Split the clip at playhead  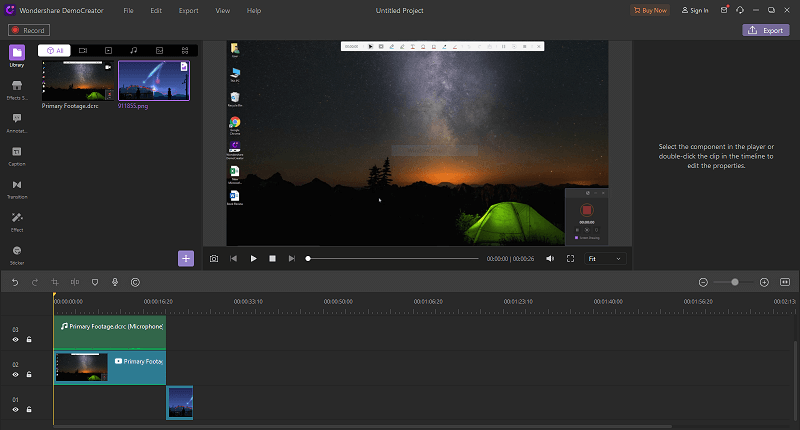pyautogui.click(x=75, y=282)
